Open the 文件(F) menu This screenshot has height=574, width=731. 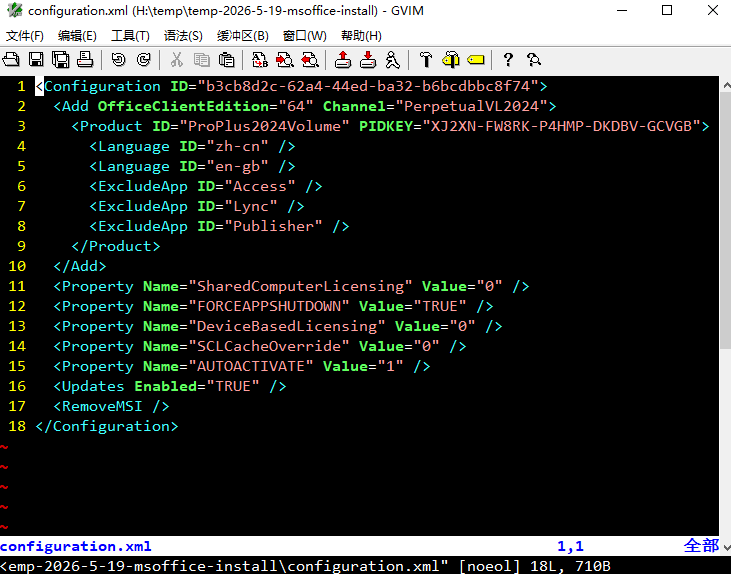(x=24, y=35)
